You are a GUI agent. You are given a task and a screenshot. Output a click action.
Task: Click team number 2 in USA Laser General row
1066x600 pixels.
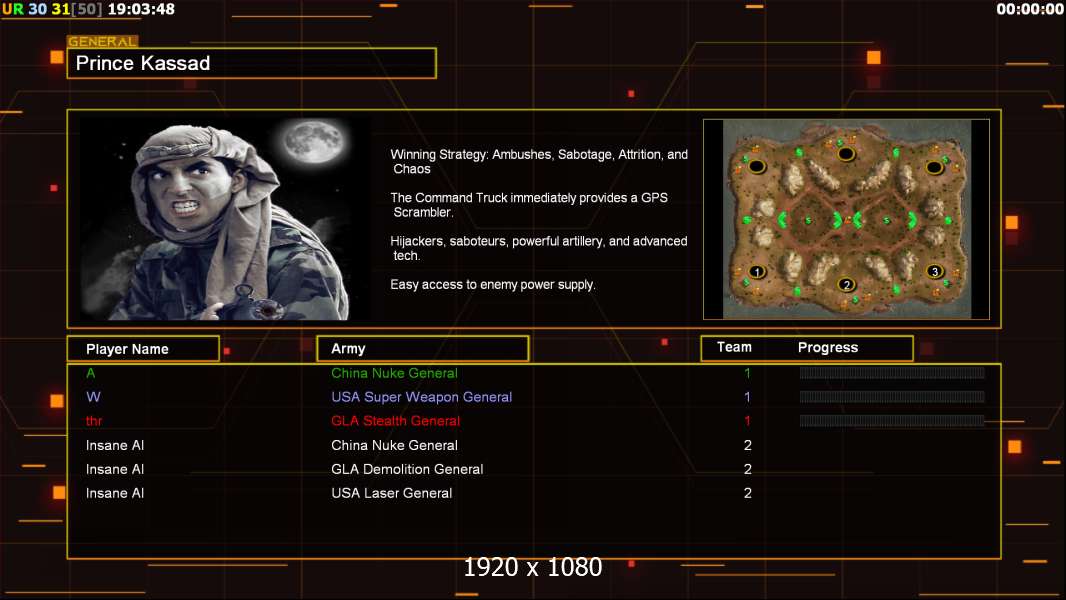coord(748,493)
